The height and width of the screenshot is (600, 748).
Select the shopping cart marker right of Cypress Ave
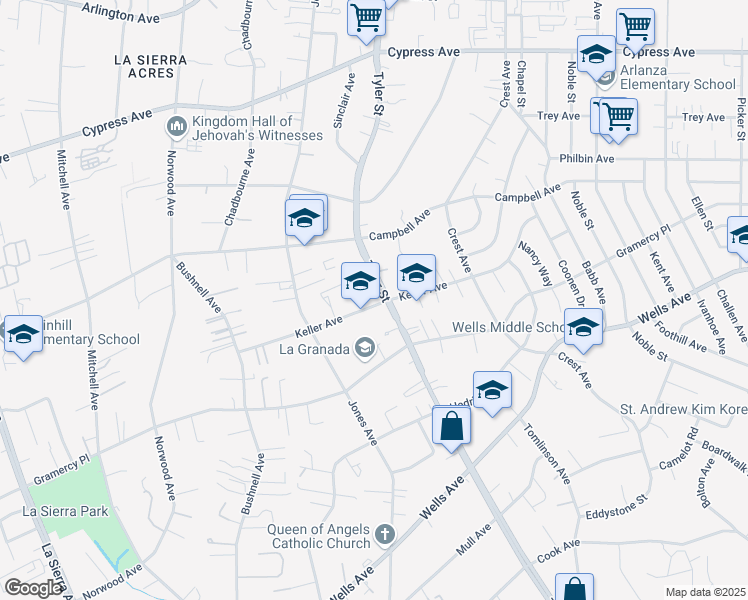pos(635,27)
